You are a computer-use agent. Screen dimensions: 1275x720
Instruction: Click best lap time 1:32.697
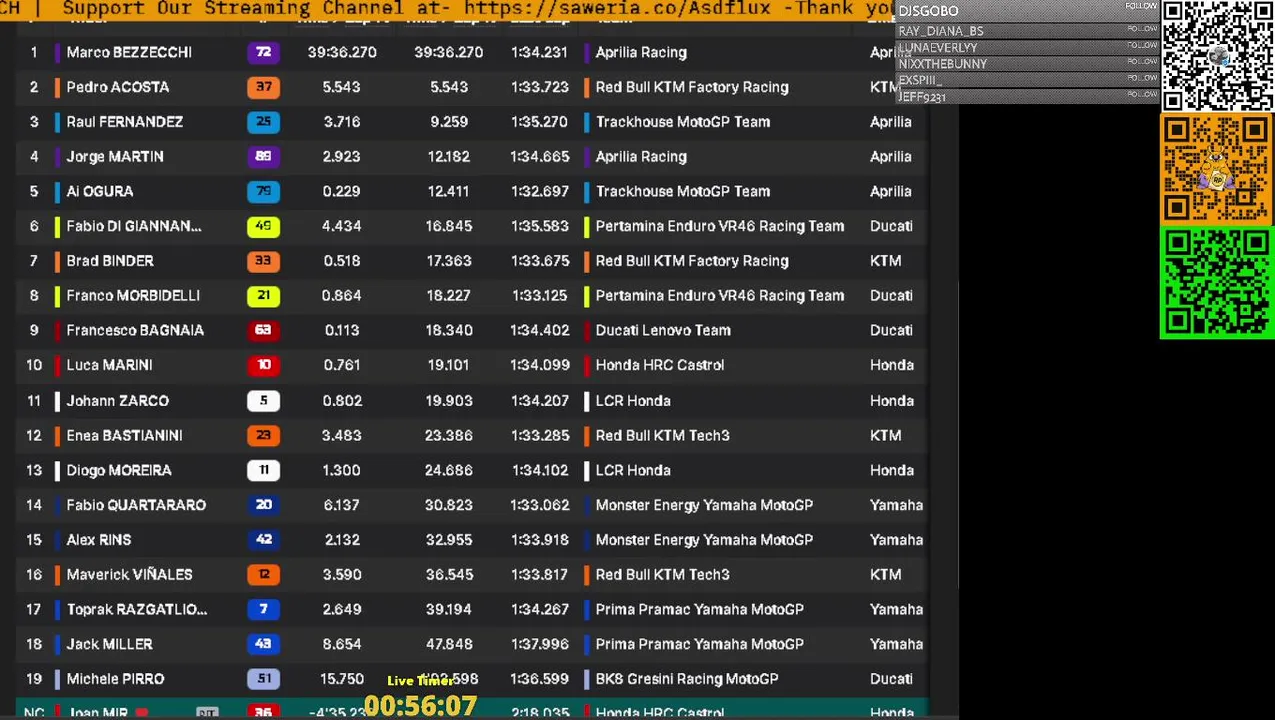point(540,191)
